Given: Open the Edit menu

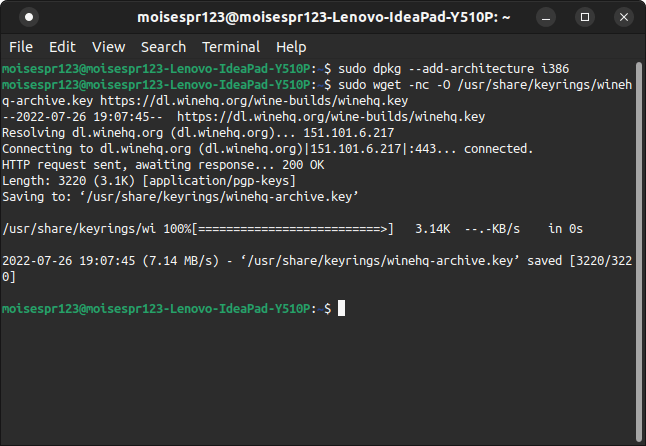Looking at the screenshot, I should coord(62,47).
